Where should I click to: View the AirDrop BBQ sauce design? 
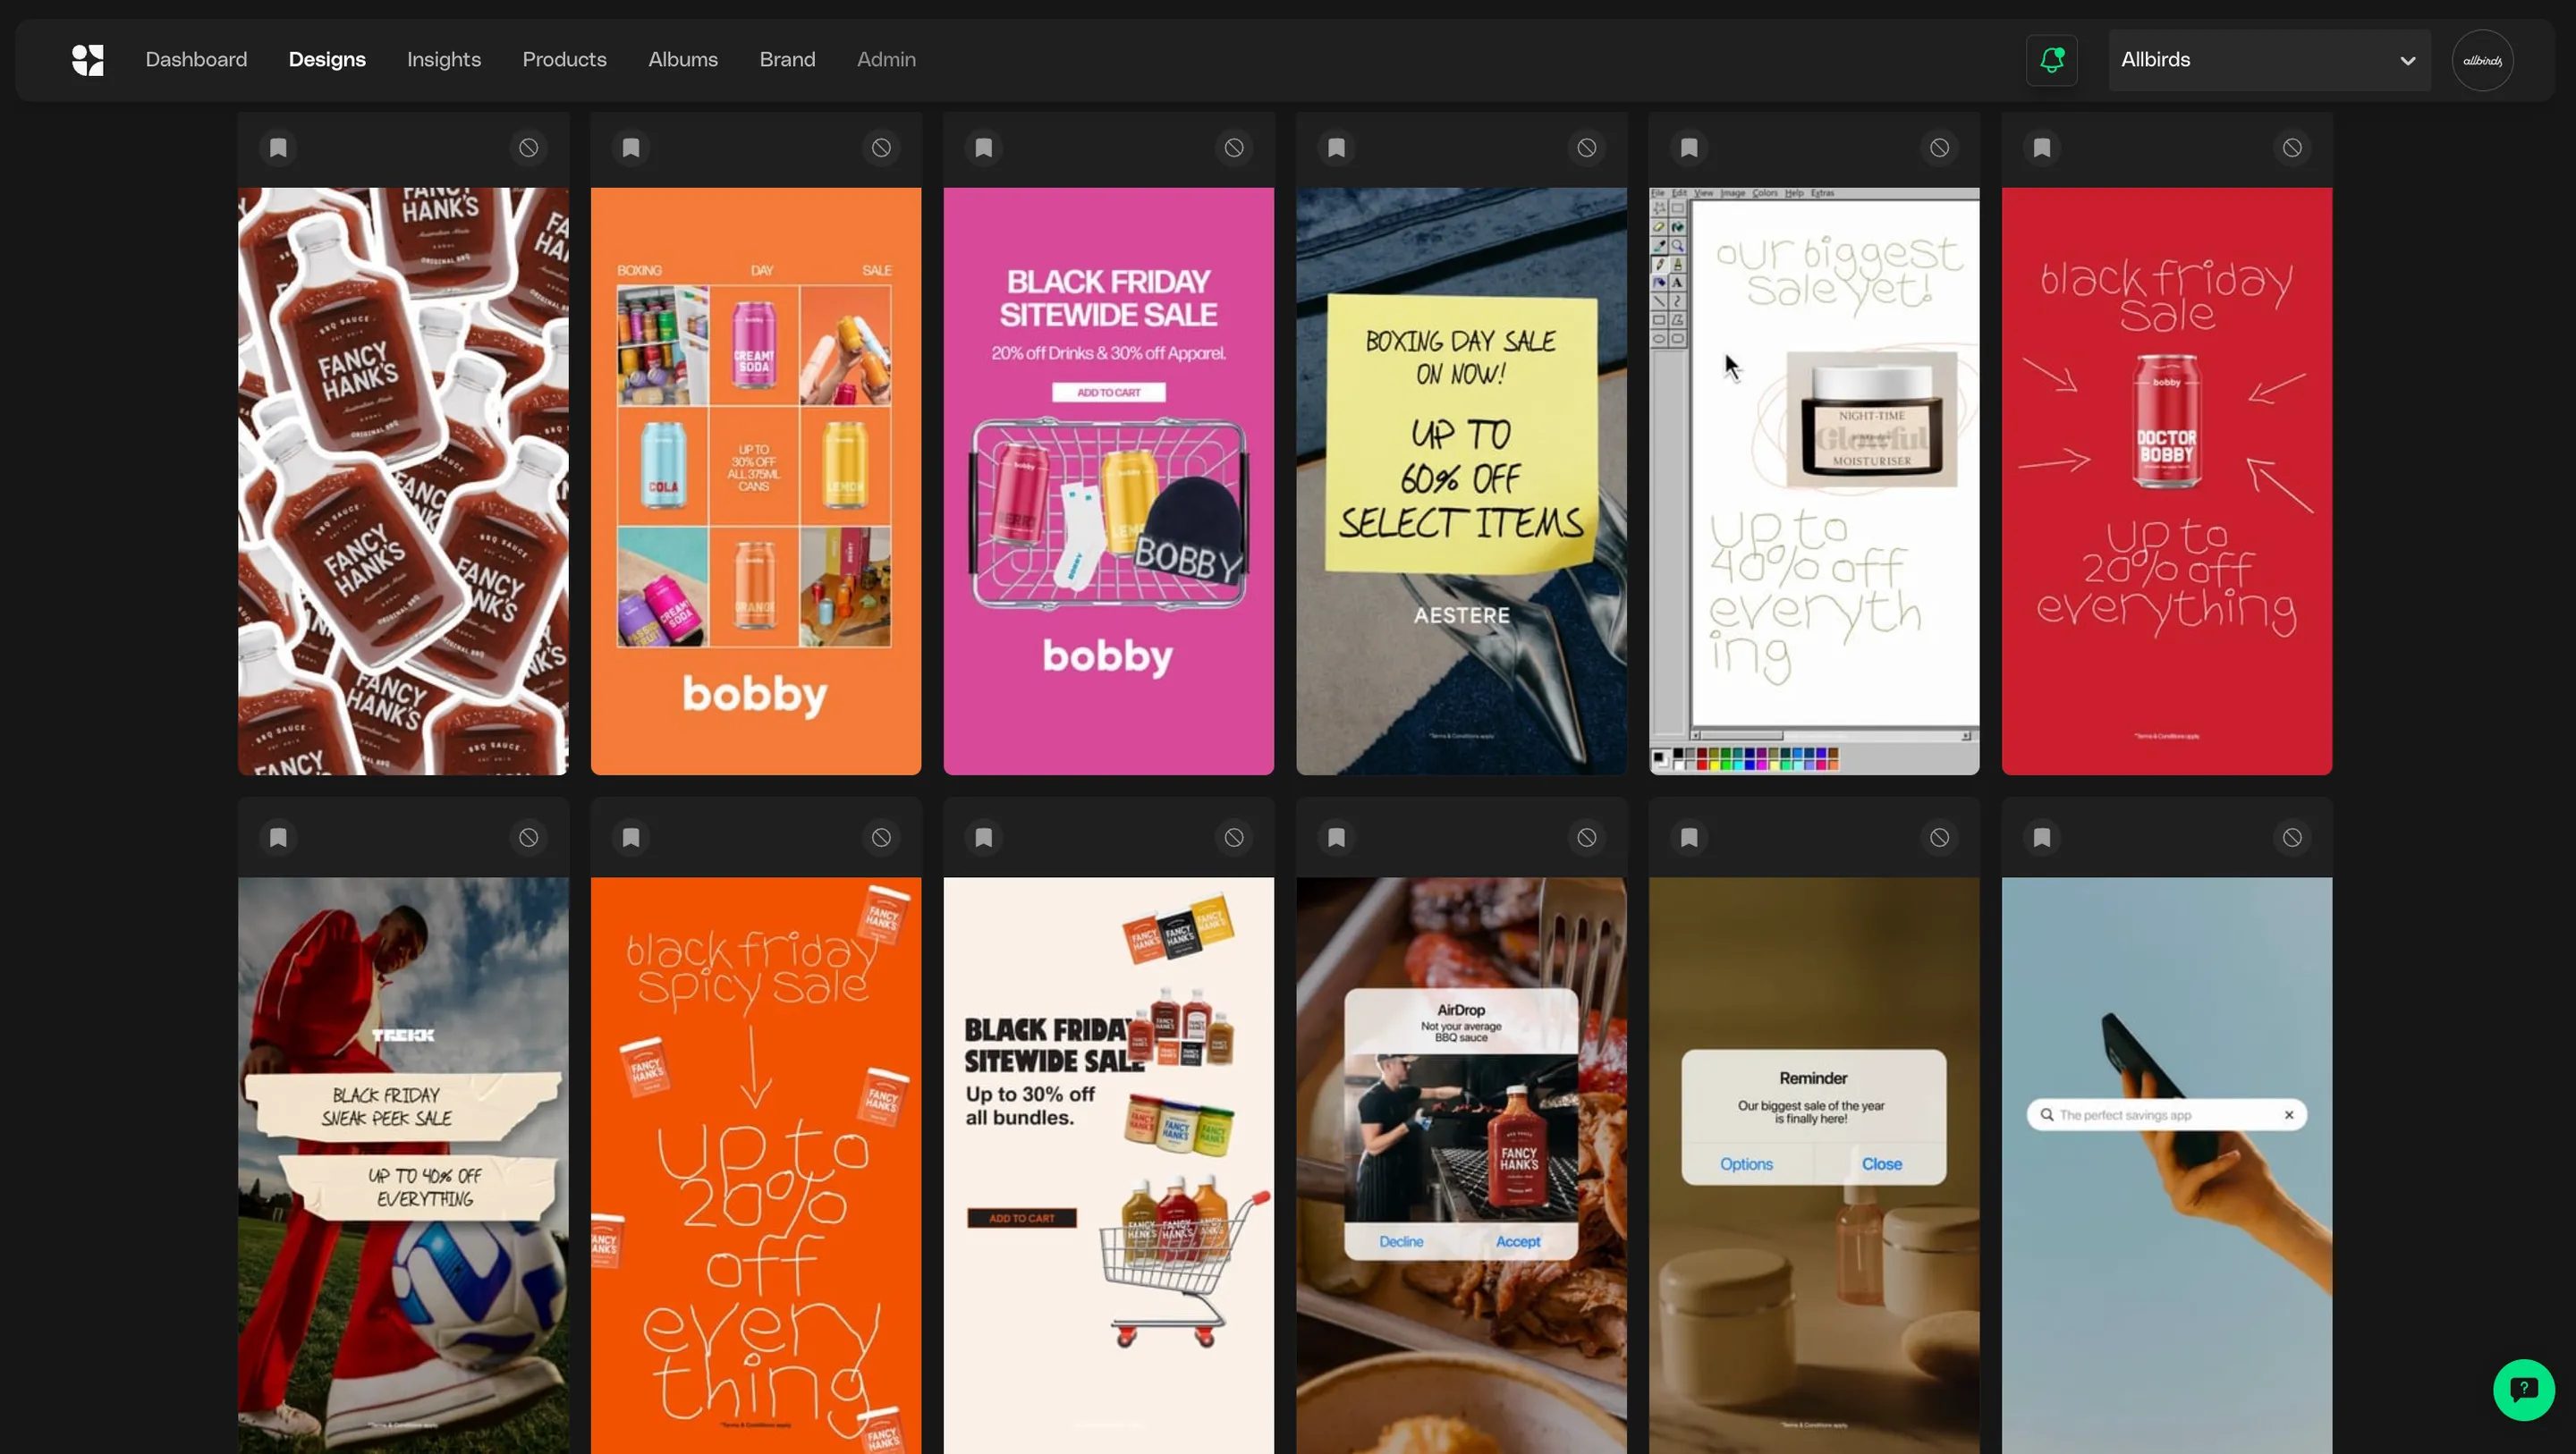(x=1461, y=1165)
